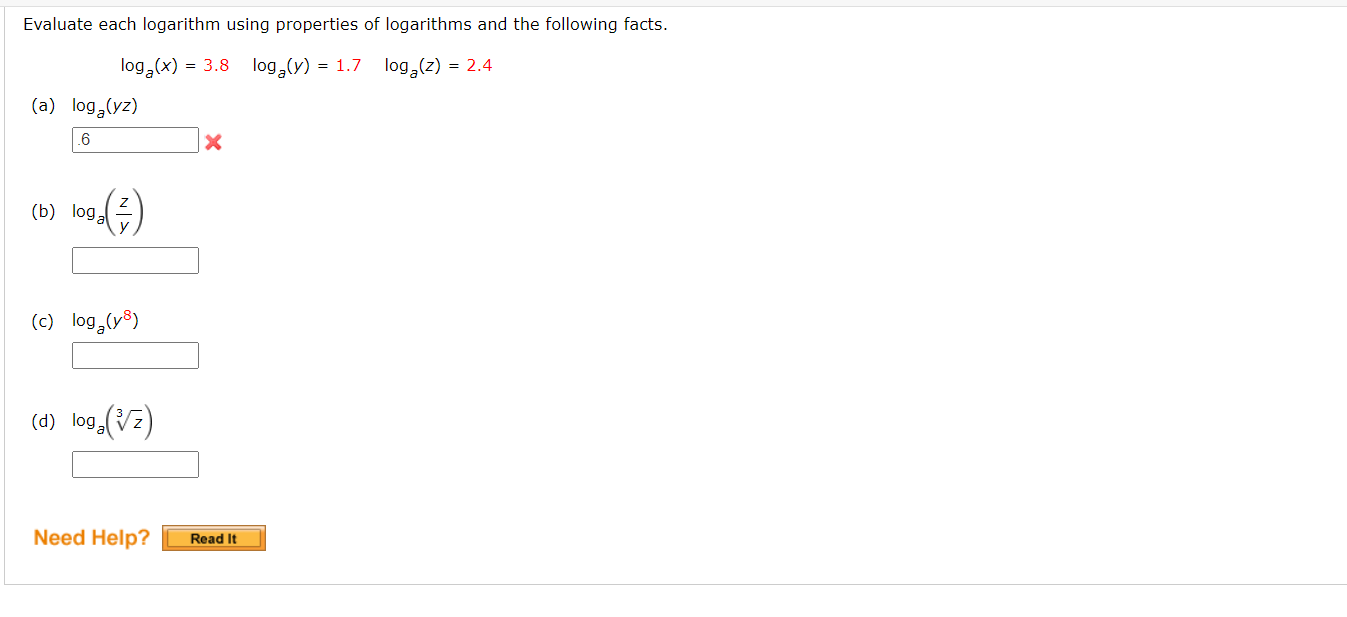Select the answer field containing .6

click(134, 139)
